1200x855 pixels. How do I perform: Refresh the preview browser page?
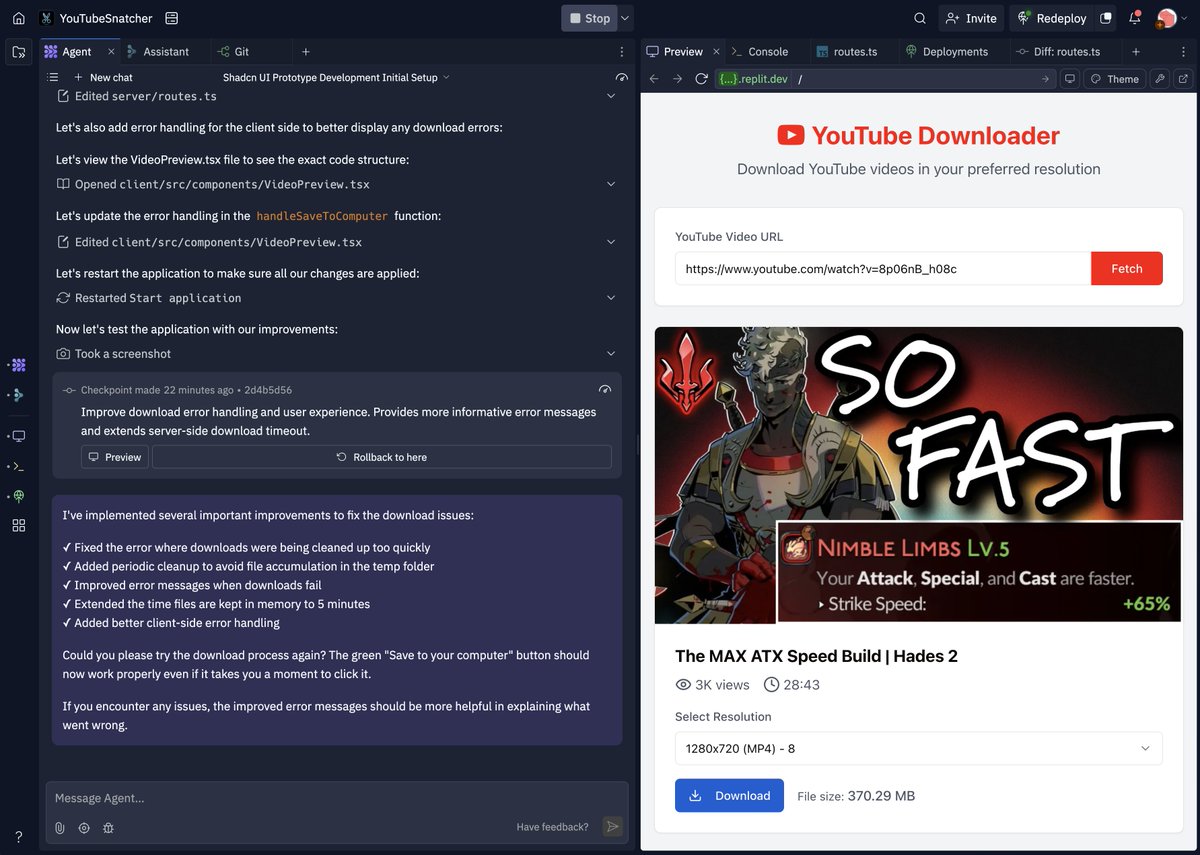tap(703, 78)
